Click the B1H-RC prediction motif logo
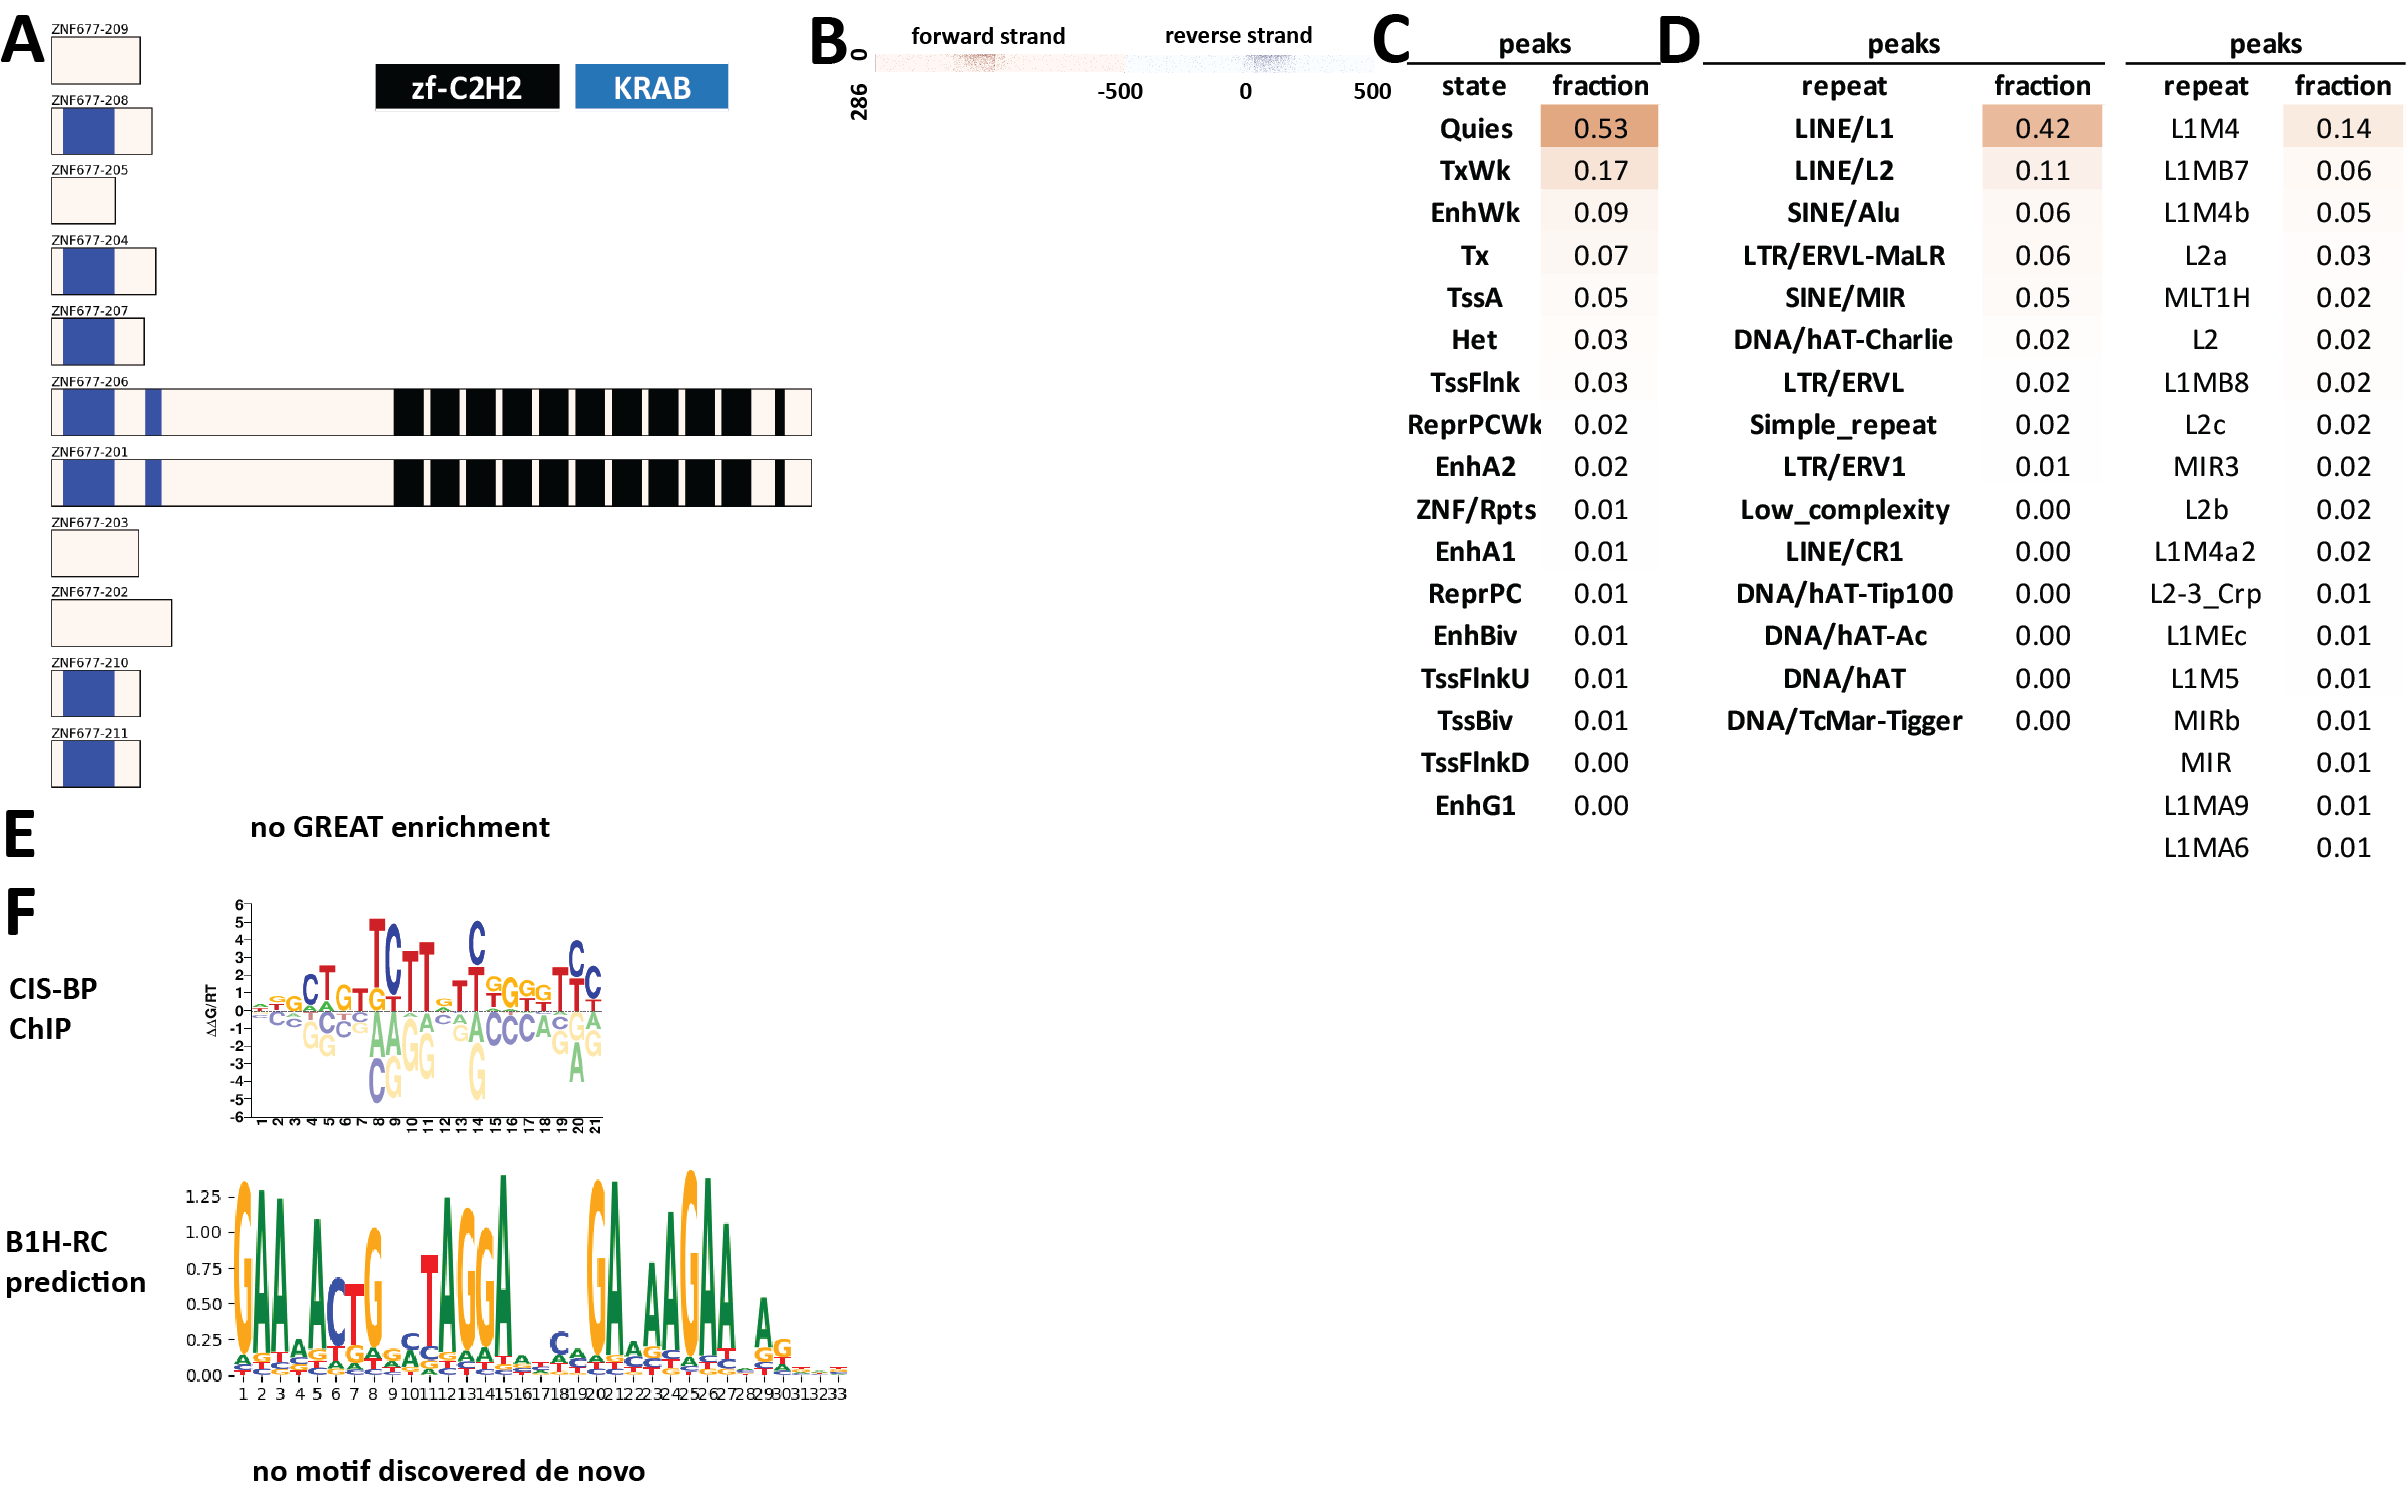 click(x=540, y=1280)
